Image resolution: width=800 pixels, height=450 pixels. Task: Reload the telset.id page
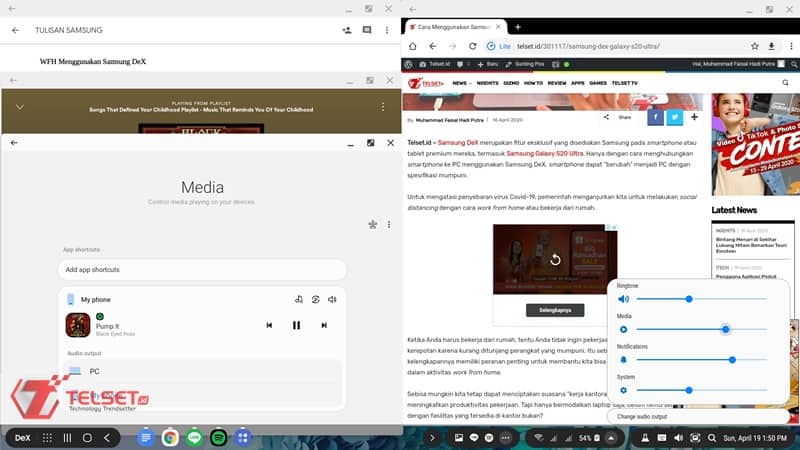(471, 46)
